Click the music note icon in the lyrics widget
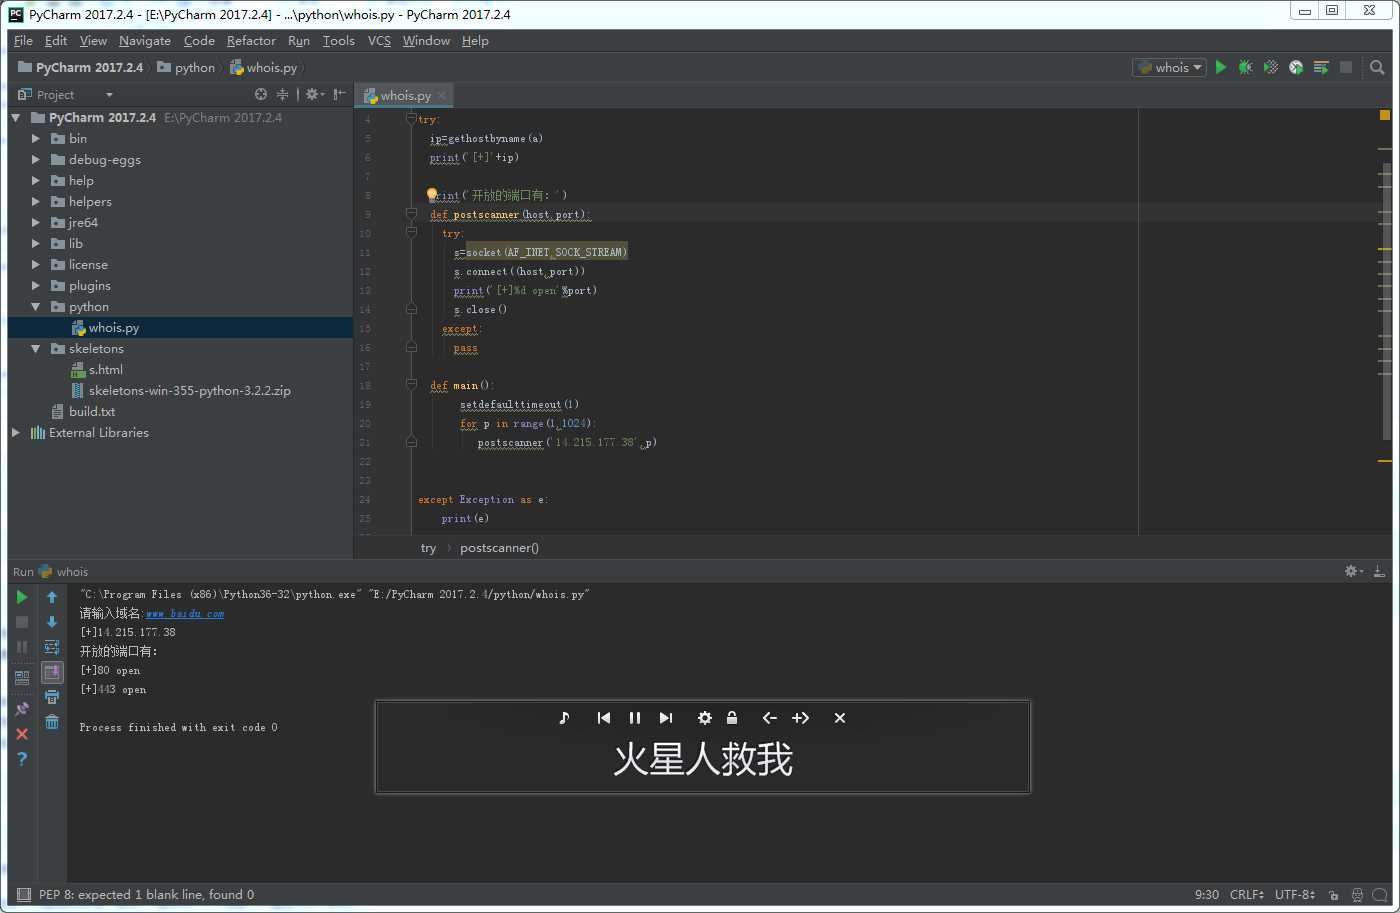Screen dimensions: 1400x913 pyautogui.click(x=564, y=718)
